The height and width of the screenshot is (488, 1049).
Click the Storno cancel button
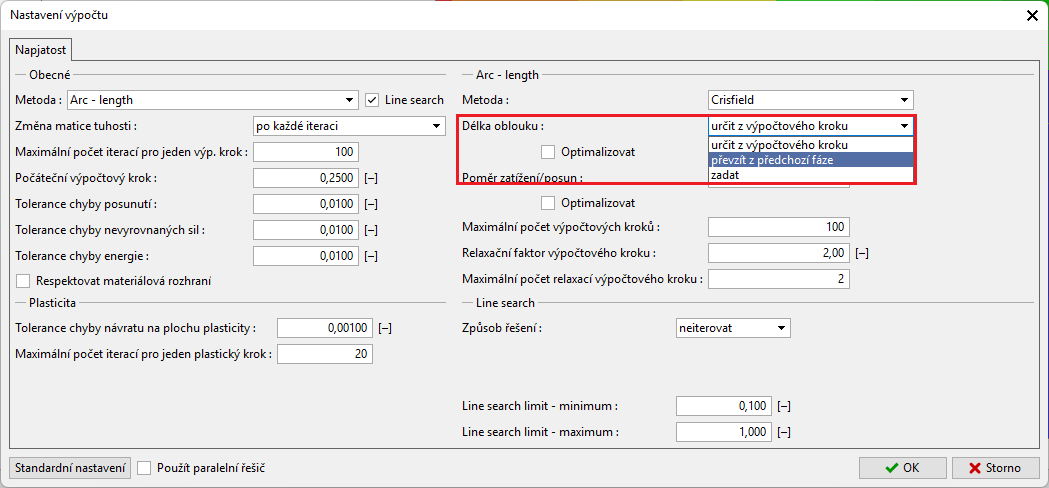995,468
